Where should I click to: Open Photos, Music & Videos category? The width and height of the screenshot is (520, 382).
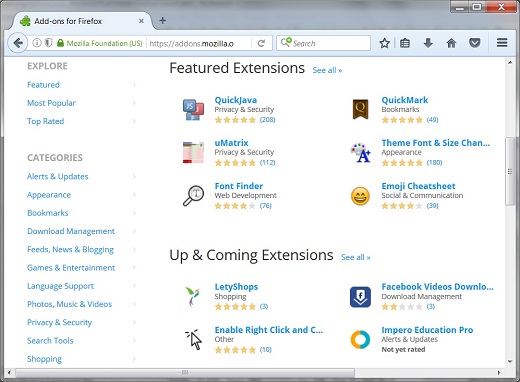tap(69, 304)
